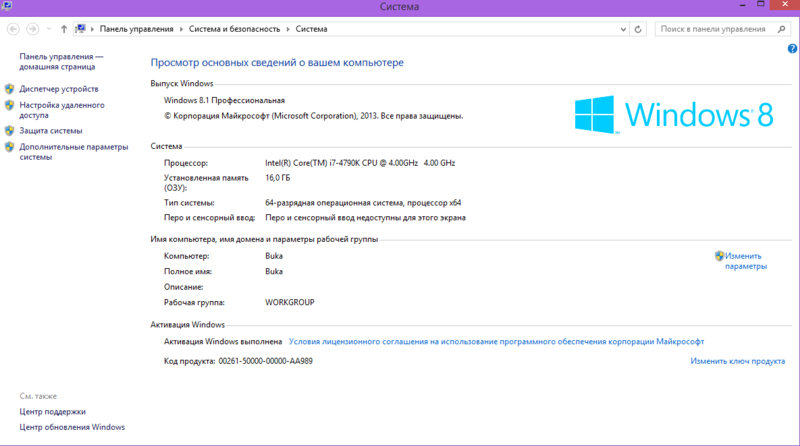Viewport: 800px width, 446px height.
Task: Go forward with the forward arrow
Action: (33, 29)
